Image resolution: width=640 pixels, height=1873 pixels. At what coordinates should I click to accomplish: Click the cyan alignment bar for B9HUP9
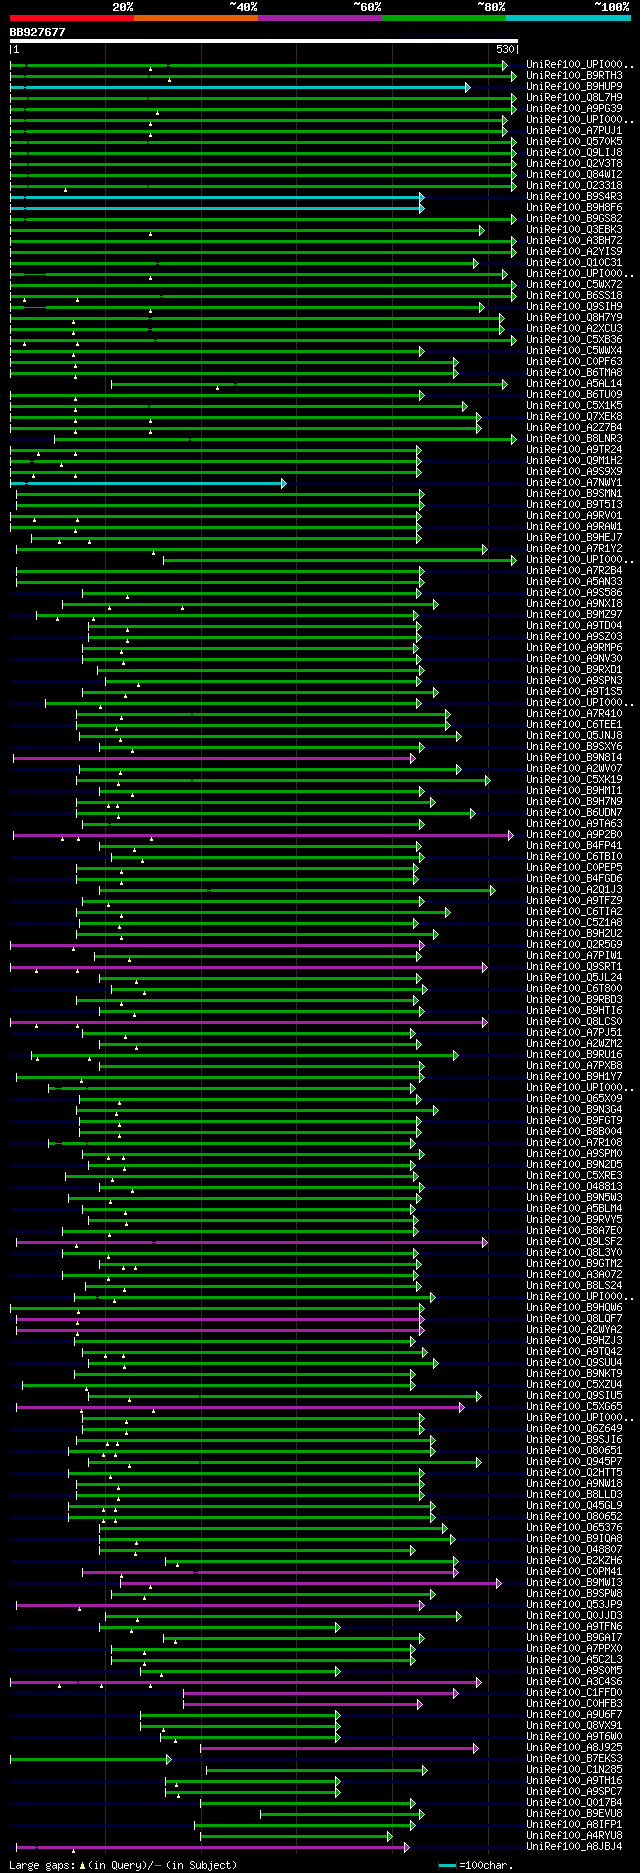point(240,87)
